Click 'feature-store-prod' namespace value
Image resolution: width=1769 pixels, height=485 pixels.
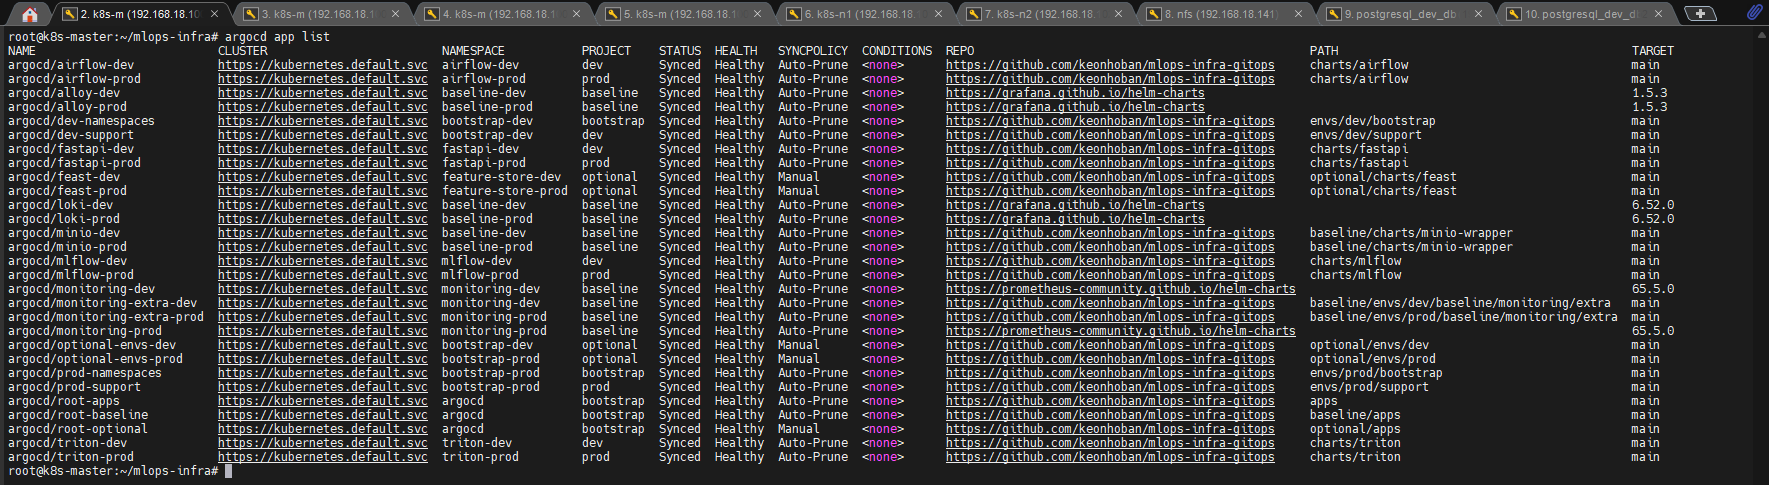[x=505, y=191]
